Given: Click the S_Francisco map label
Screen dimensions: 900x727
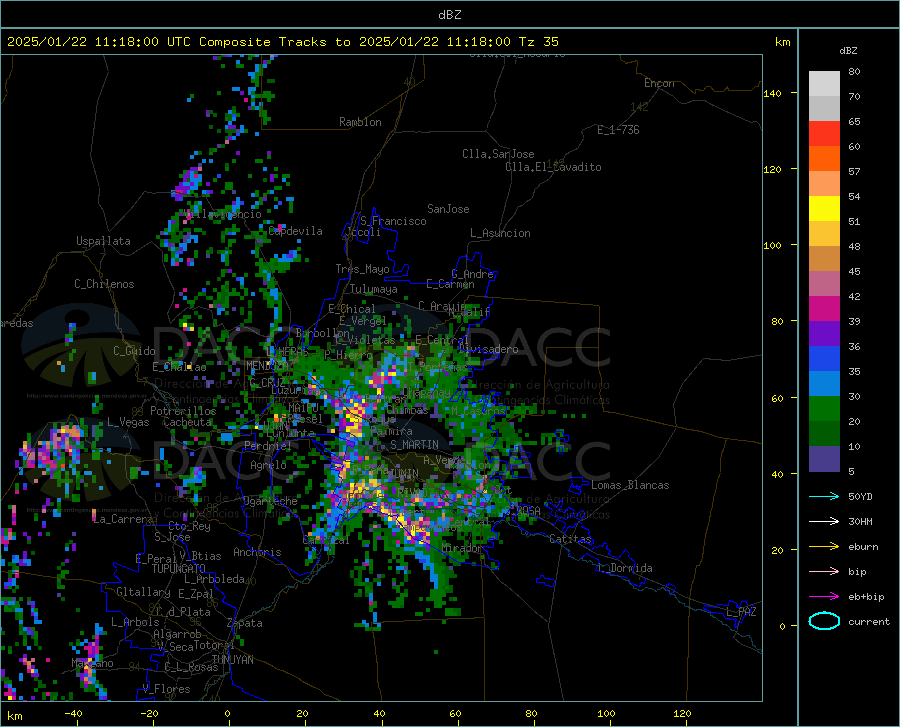Looking at the screenshot, I should (393, 221).
